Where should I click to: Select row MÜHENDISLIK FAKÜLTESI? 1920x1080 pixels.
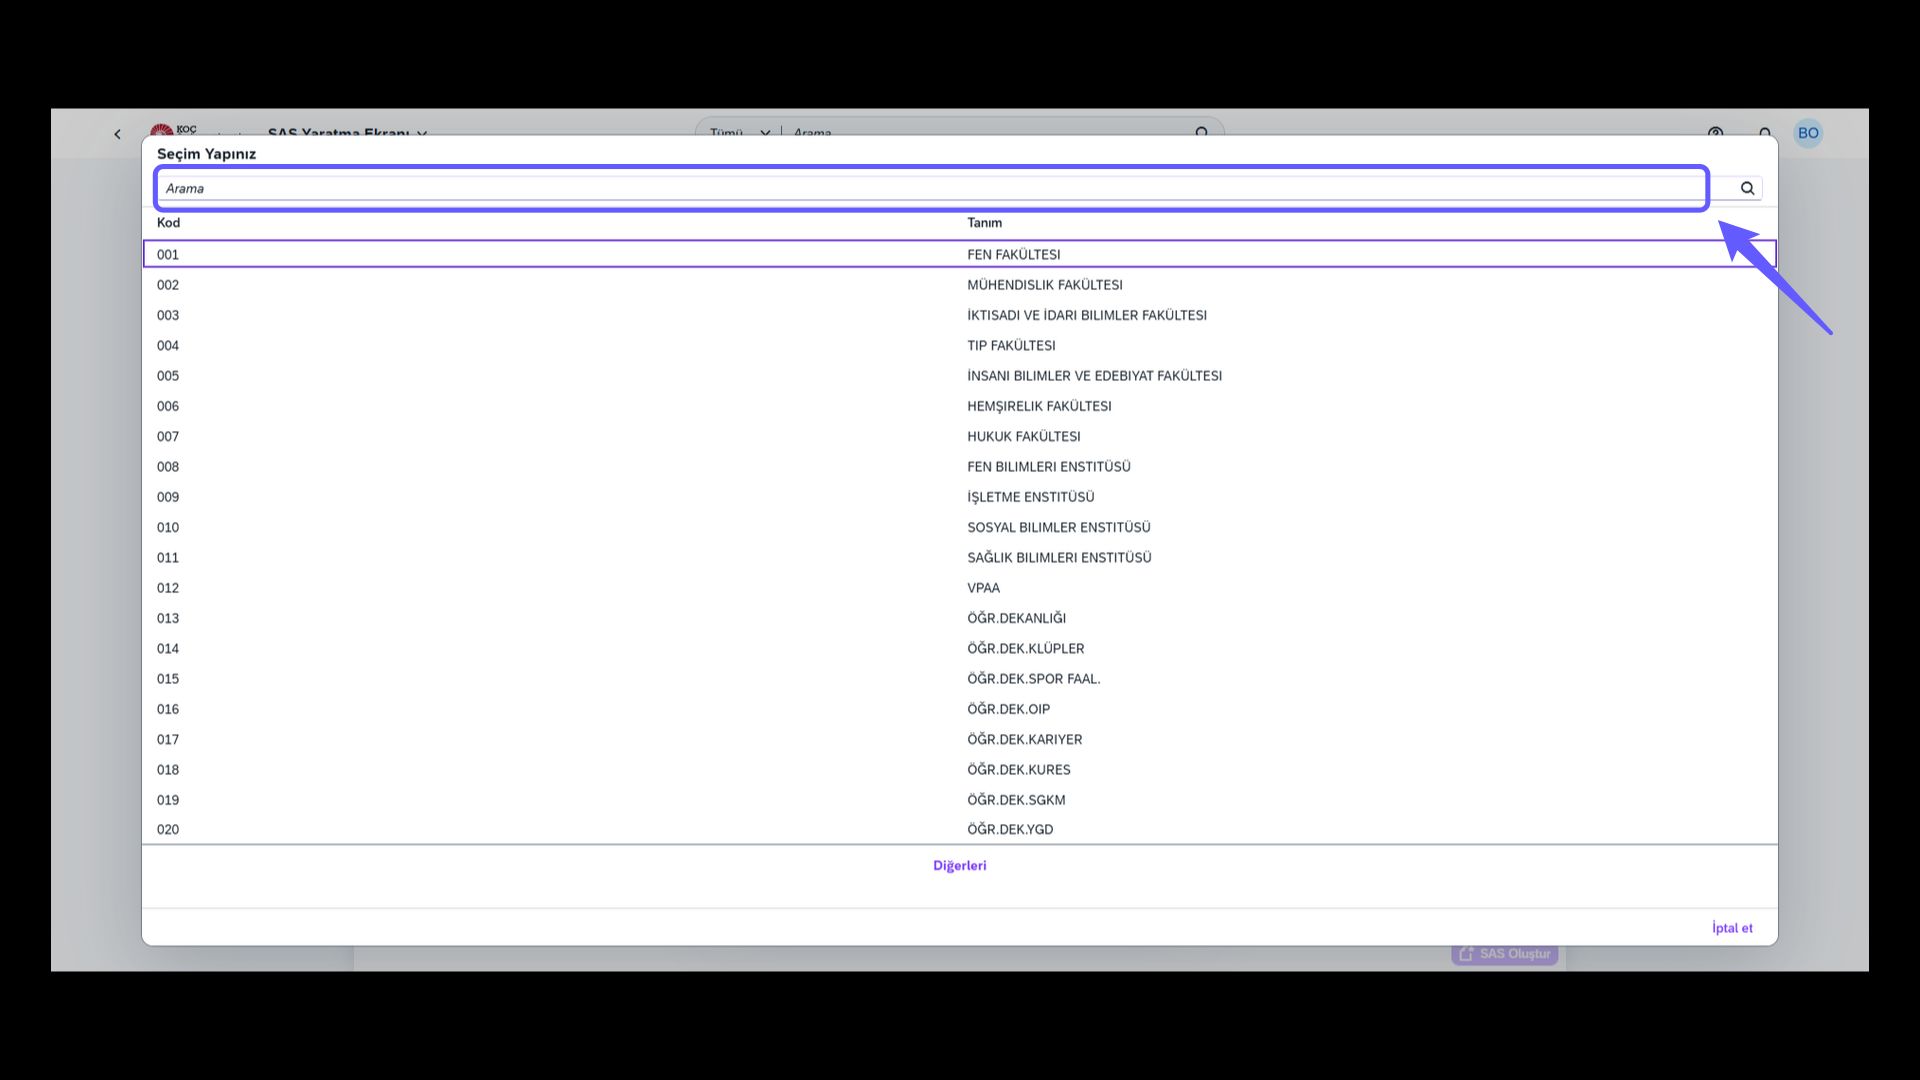tap(960, 285)
